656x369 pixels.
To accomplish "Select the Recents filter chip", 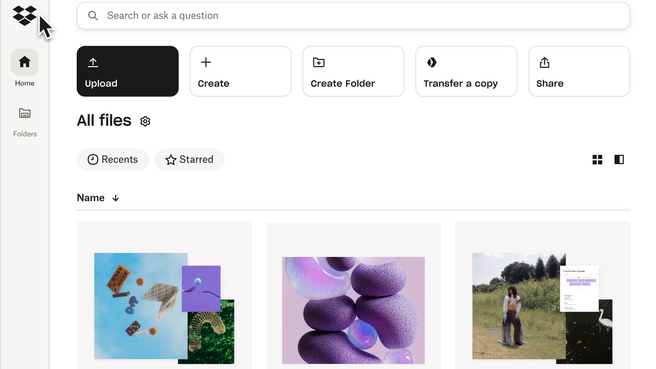I will [x=113, y=159].
